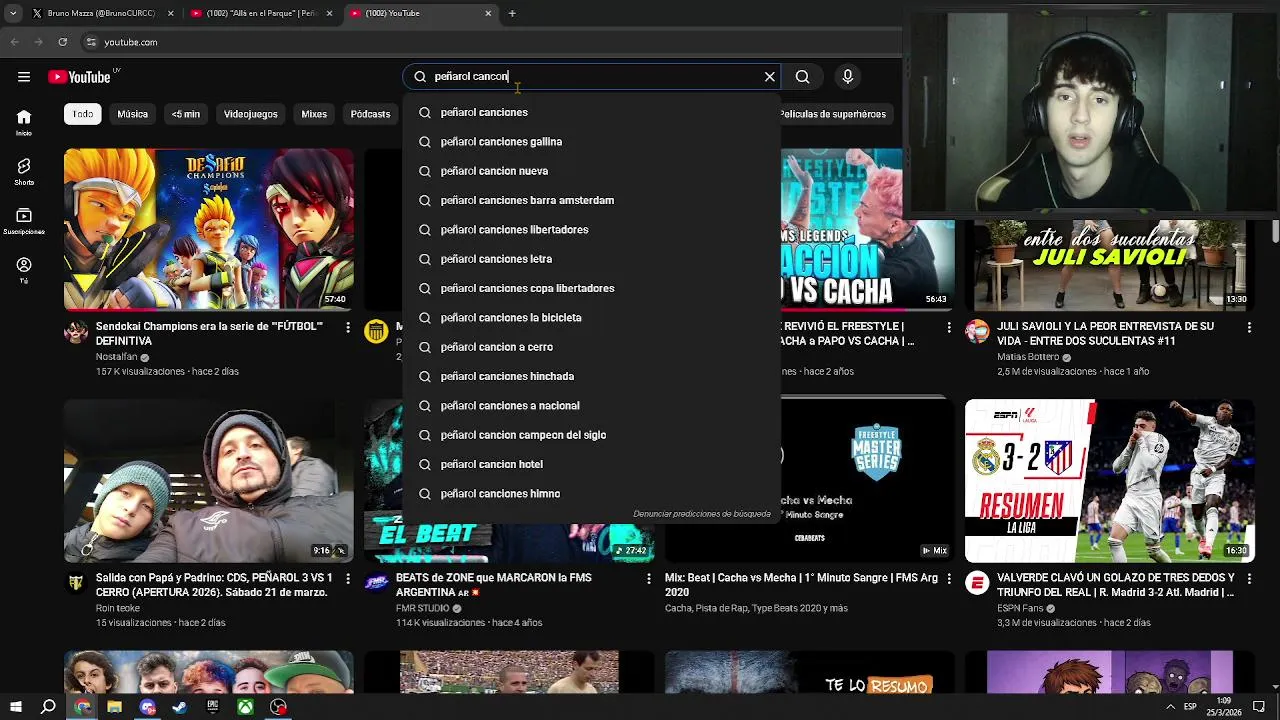
Task: Choose peñarol cancion a cerro suggestion
Action: [591, 347]
